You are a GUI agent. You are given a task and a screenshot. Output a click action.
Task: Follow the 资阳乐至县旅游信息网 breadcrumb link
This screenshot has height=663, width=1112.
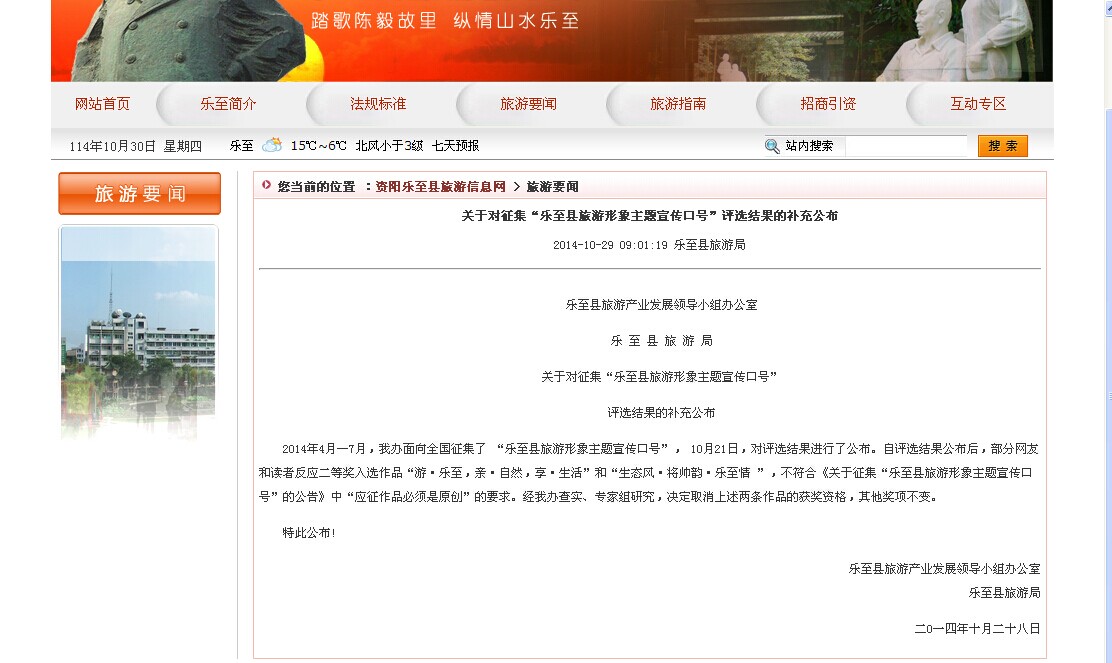pyautogui.click(x=440, y=187)
